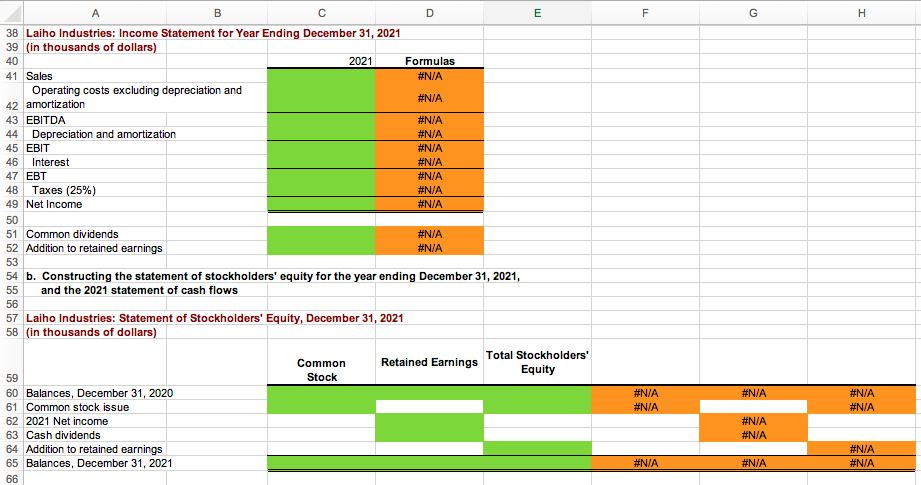Select row 53 header
This screenshot has height=485, width=921.
point(12,262)
